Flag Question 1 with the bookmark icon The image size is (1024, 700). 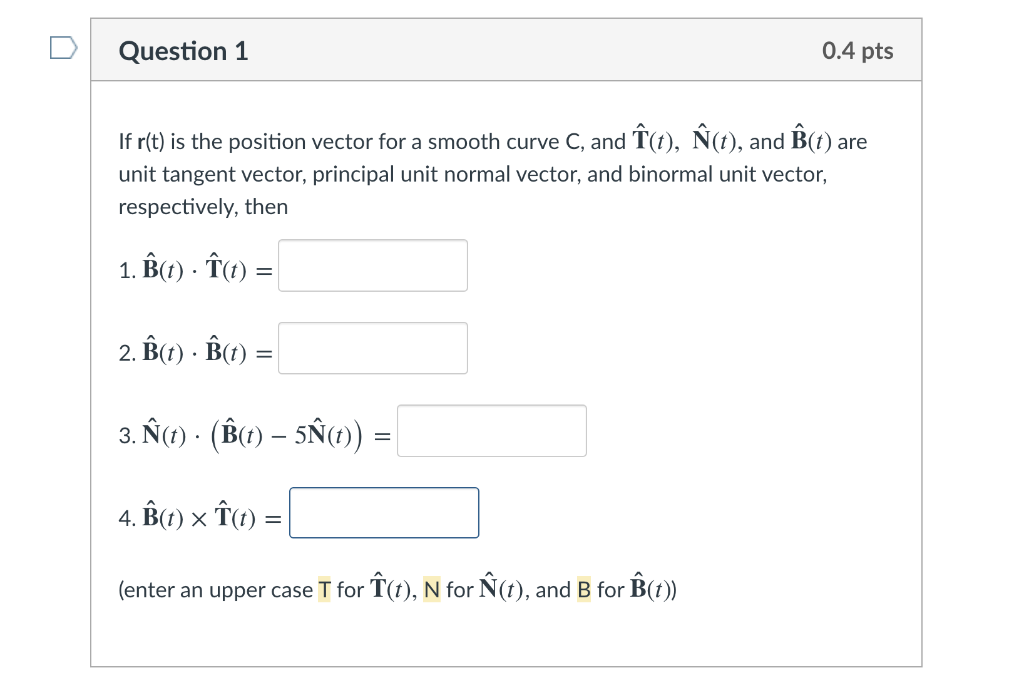tap(63, 48)
